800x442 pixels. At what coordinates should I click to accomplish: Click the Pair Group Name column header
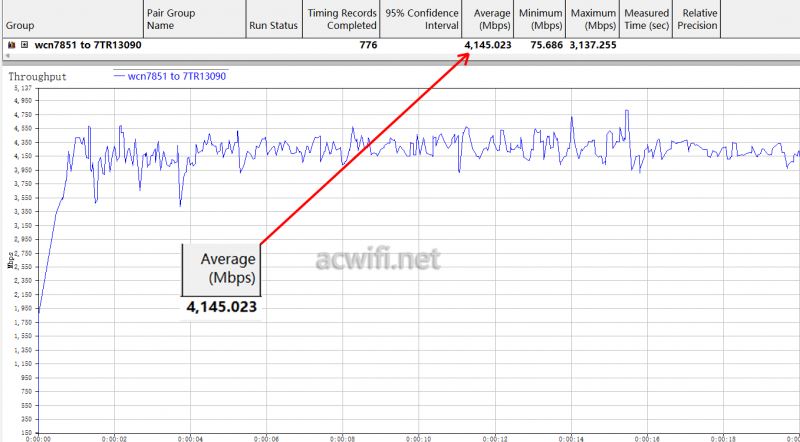pyautogui.click(x=193, y=19)
